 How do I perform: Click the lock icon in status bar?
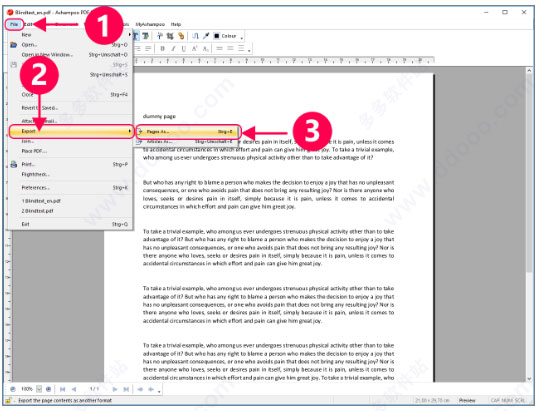8,401
